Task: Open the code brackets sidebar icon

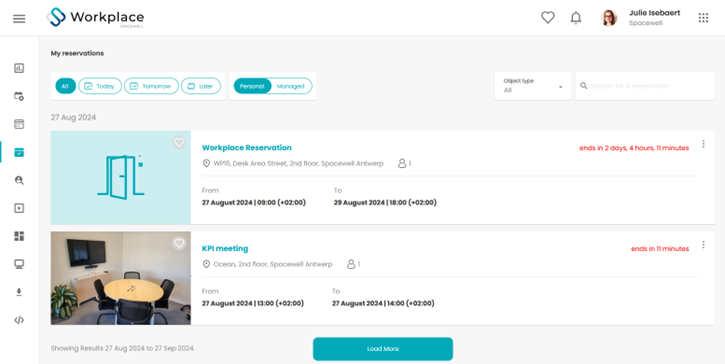Action: (x=19, y=320)
